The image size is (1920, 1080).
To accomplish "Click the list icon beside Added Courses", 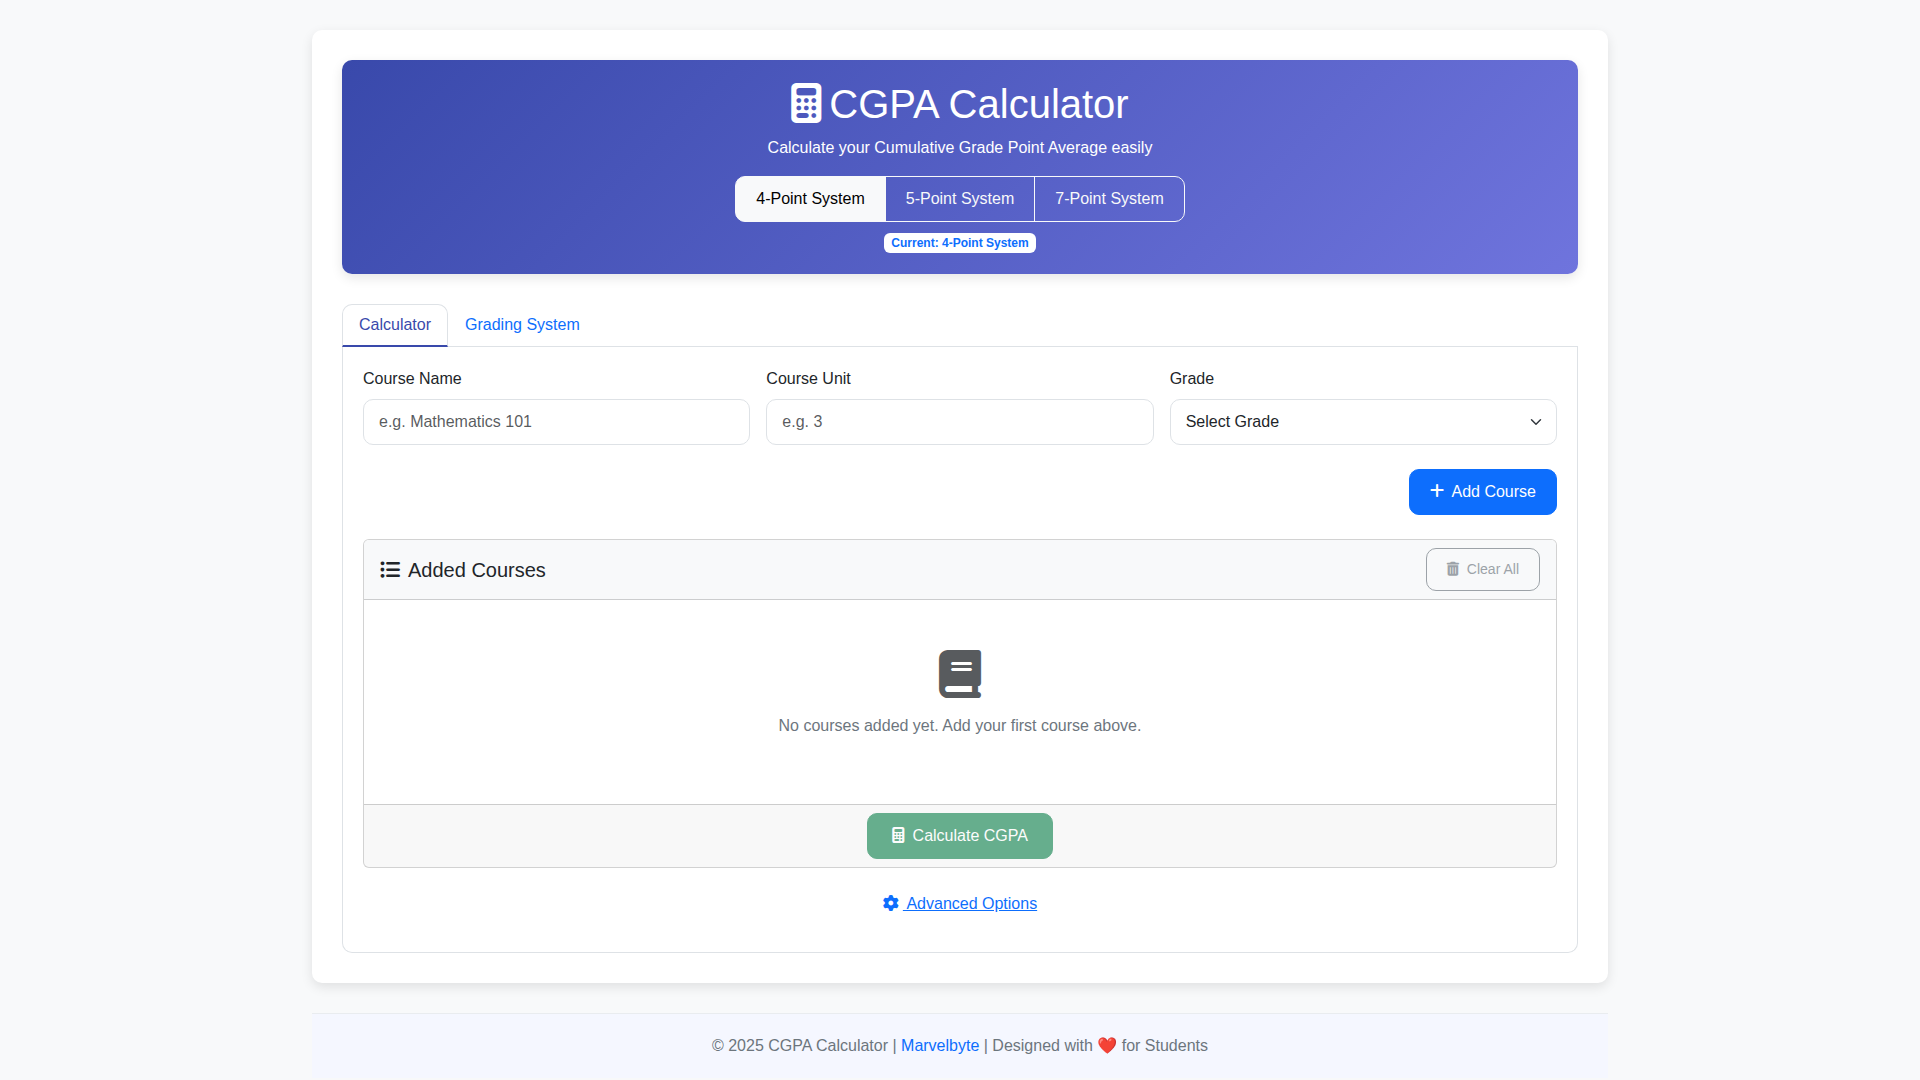I will point(390,570).
